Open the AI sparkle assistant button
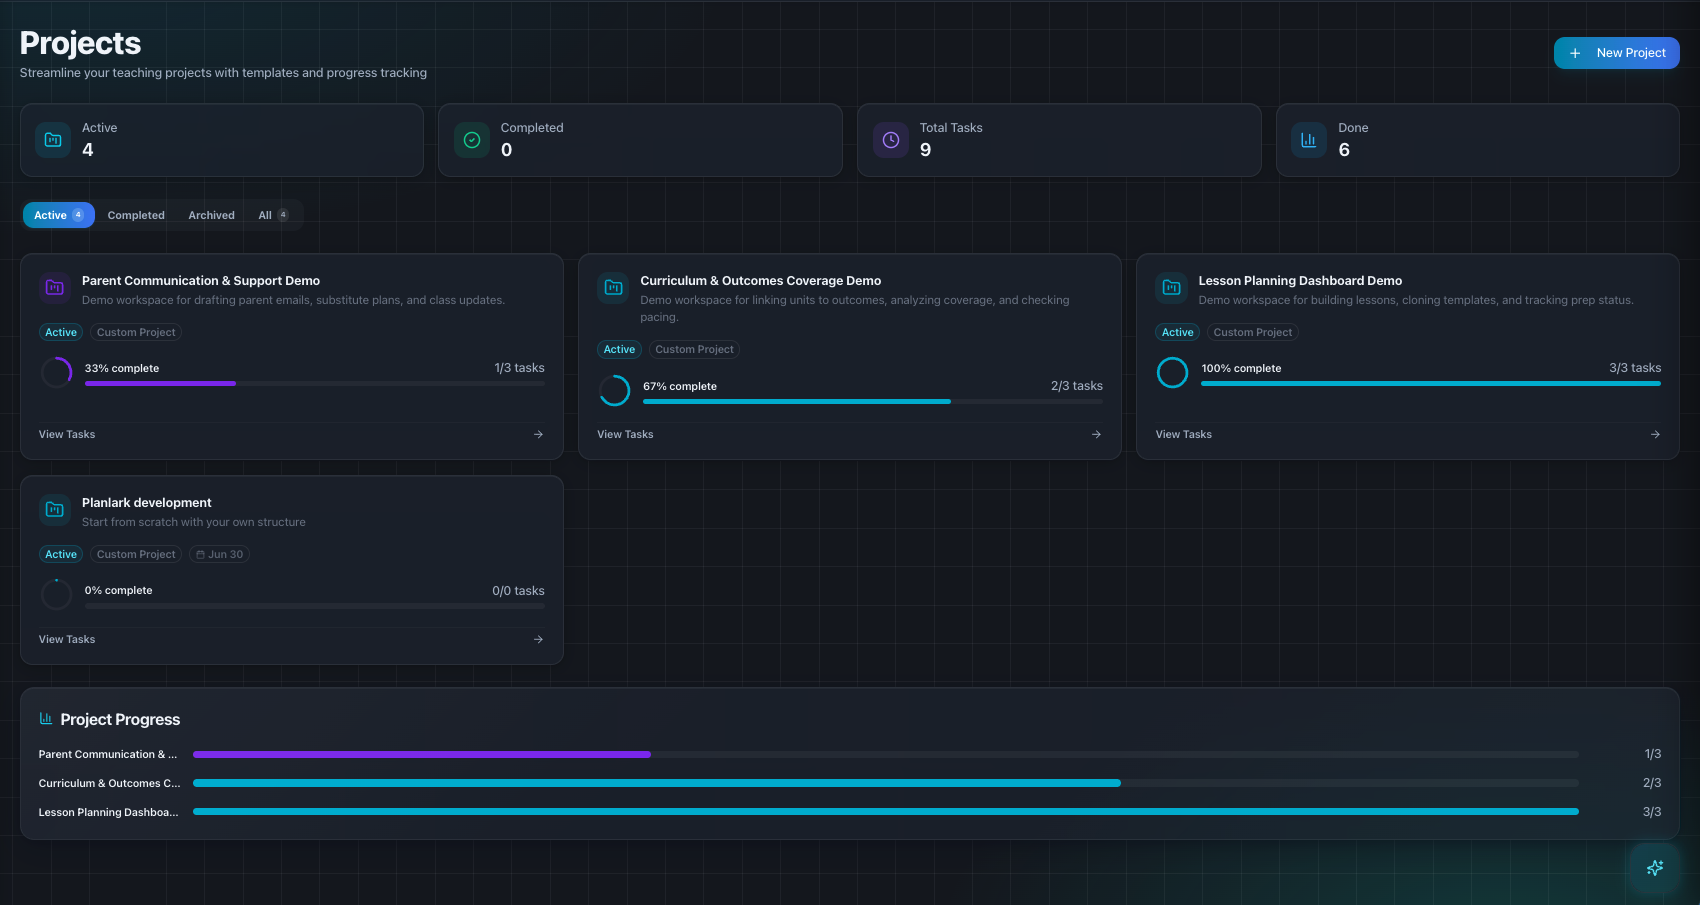The height and width of the screenshot is (905, 1700). (x=1655, y=868)
